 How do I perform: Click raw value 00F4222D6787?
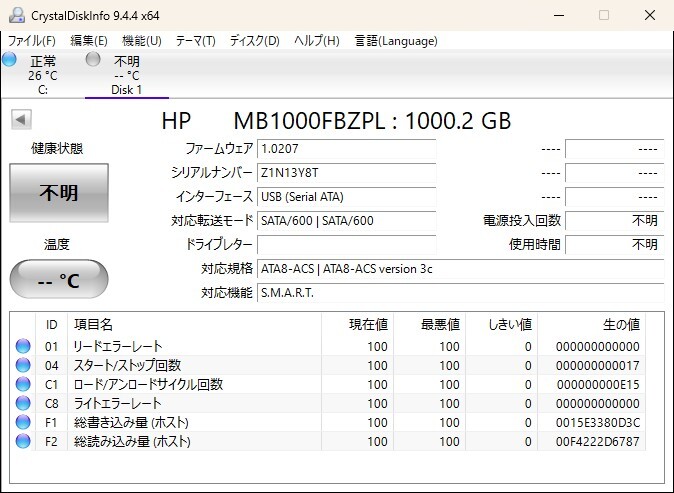(597, 441)
